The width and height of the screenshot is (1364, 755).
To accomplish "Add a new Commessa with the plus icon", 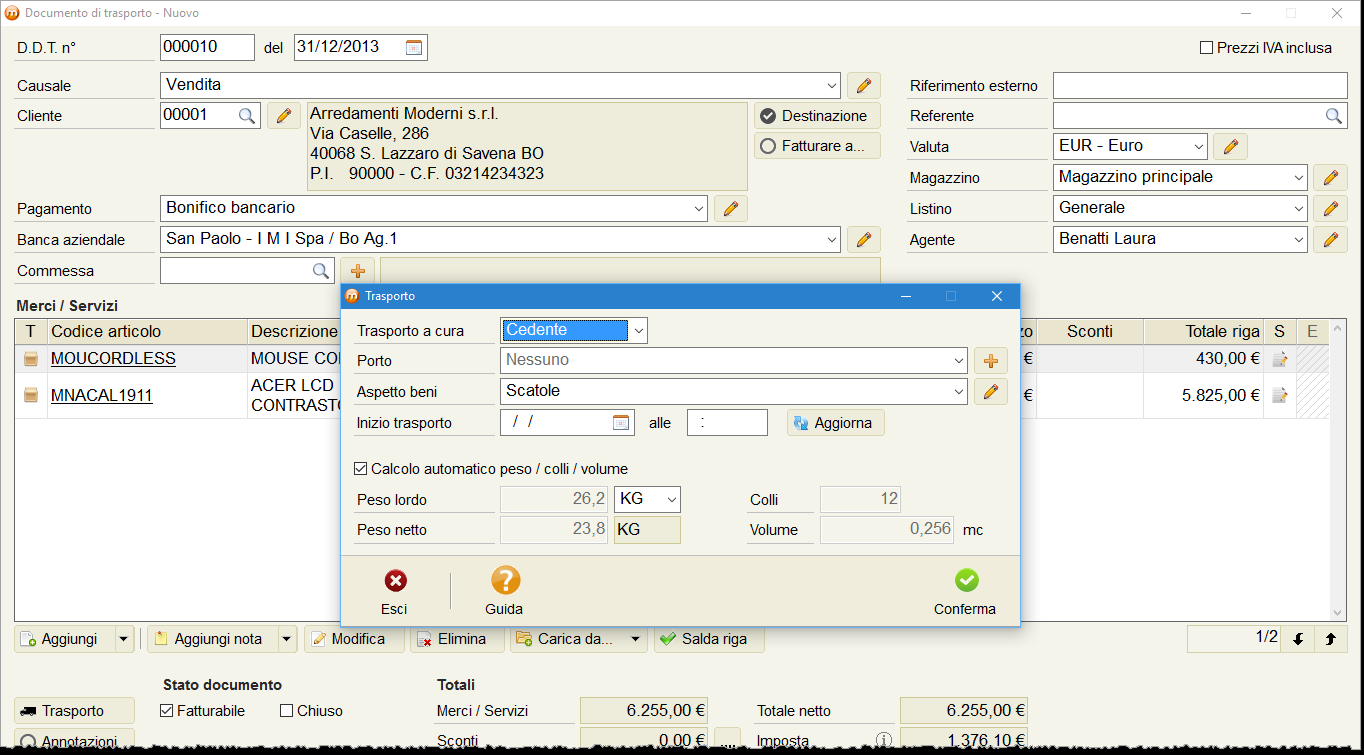I will [x=357, y=271].
